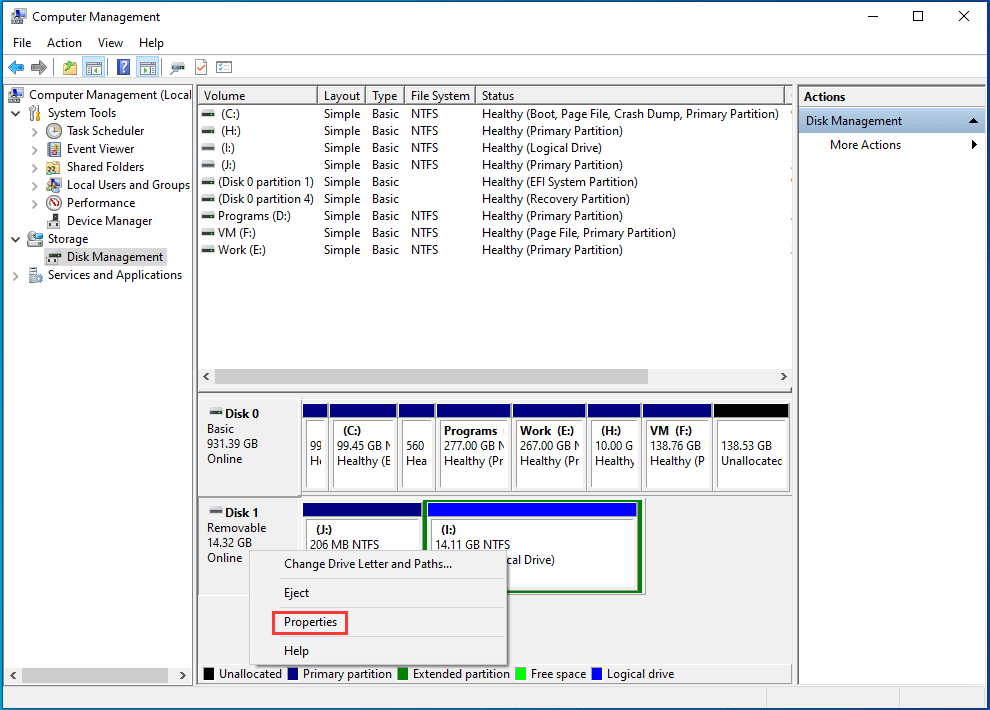Screen dimensions: 990x710
Task: Select the (H:) volume row in list
Action: (x=494, y=131)
